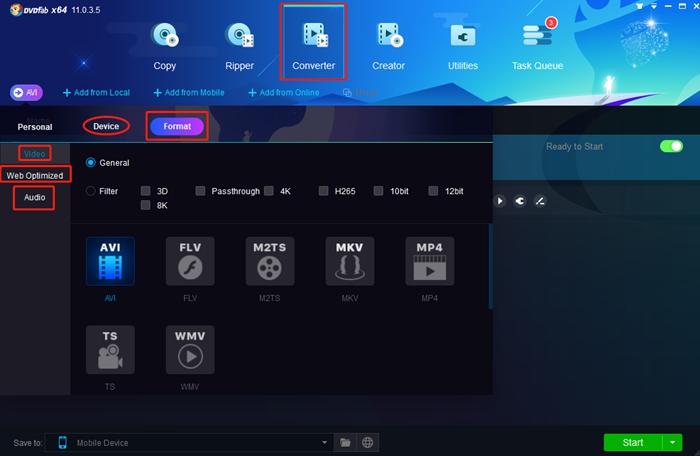
Task: Select the MKV format icon
Action: coord(346,262)
